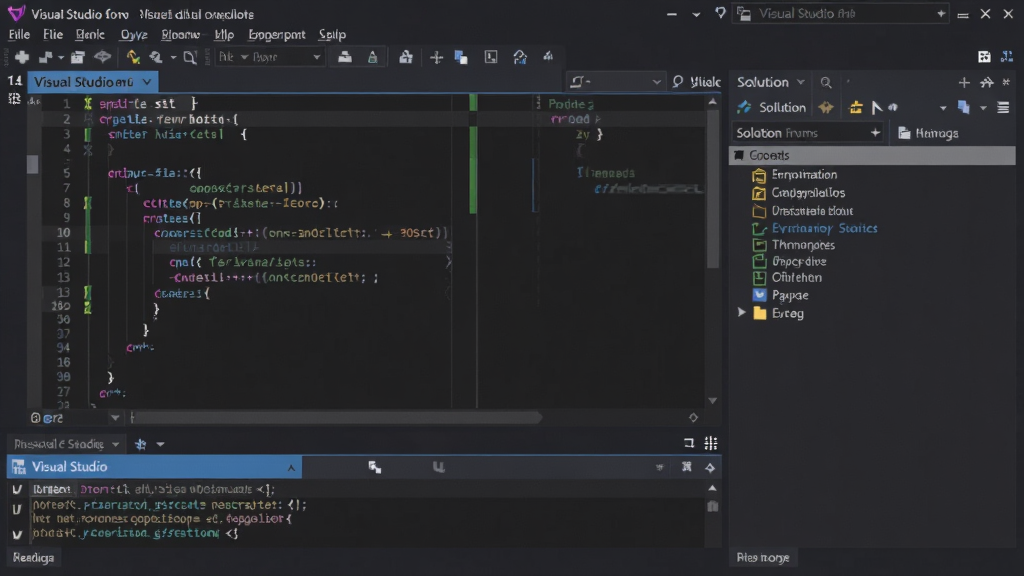Click the three-line list icon in Solution toolbar
Screen dimensions: 1024x576
(x=1003, y=107)
